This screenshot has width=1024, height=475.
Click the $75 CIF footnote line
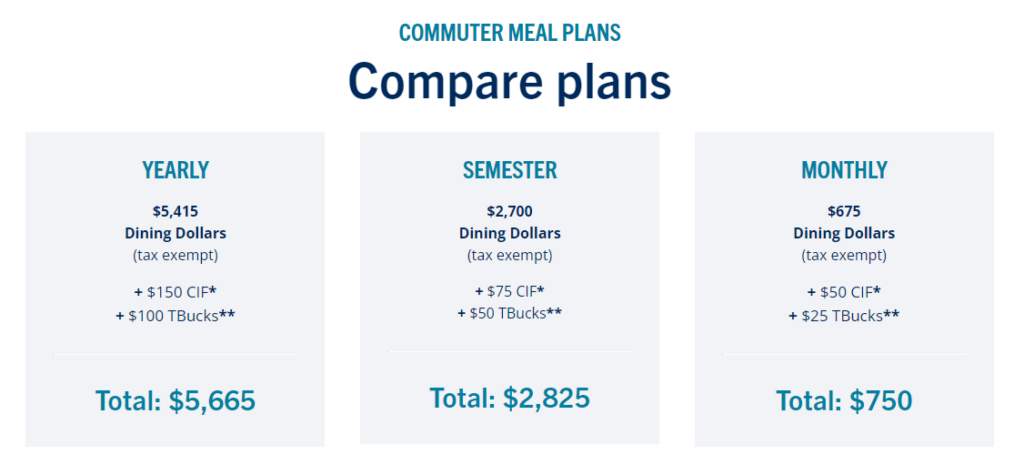click(x=509, y=290)
